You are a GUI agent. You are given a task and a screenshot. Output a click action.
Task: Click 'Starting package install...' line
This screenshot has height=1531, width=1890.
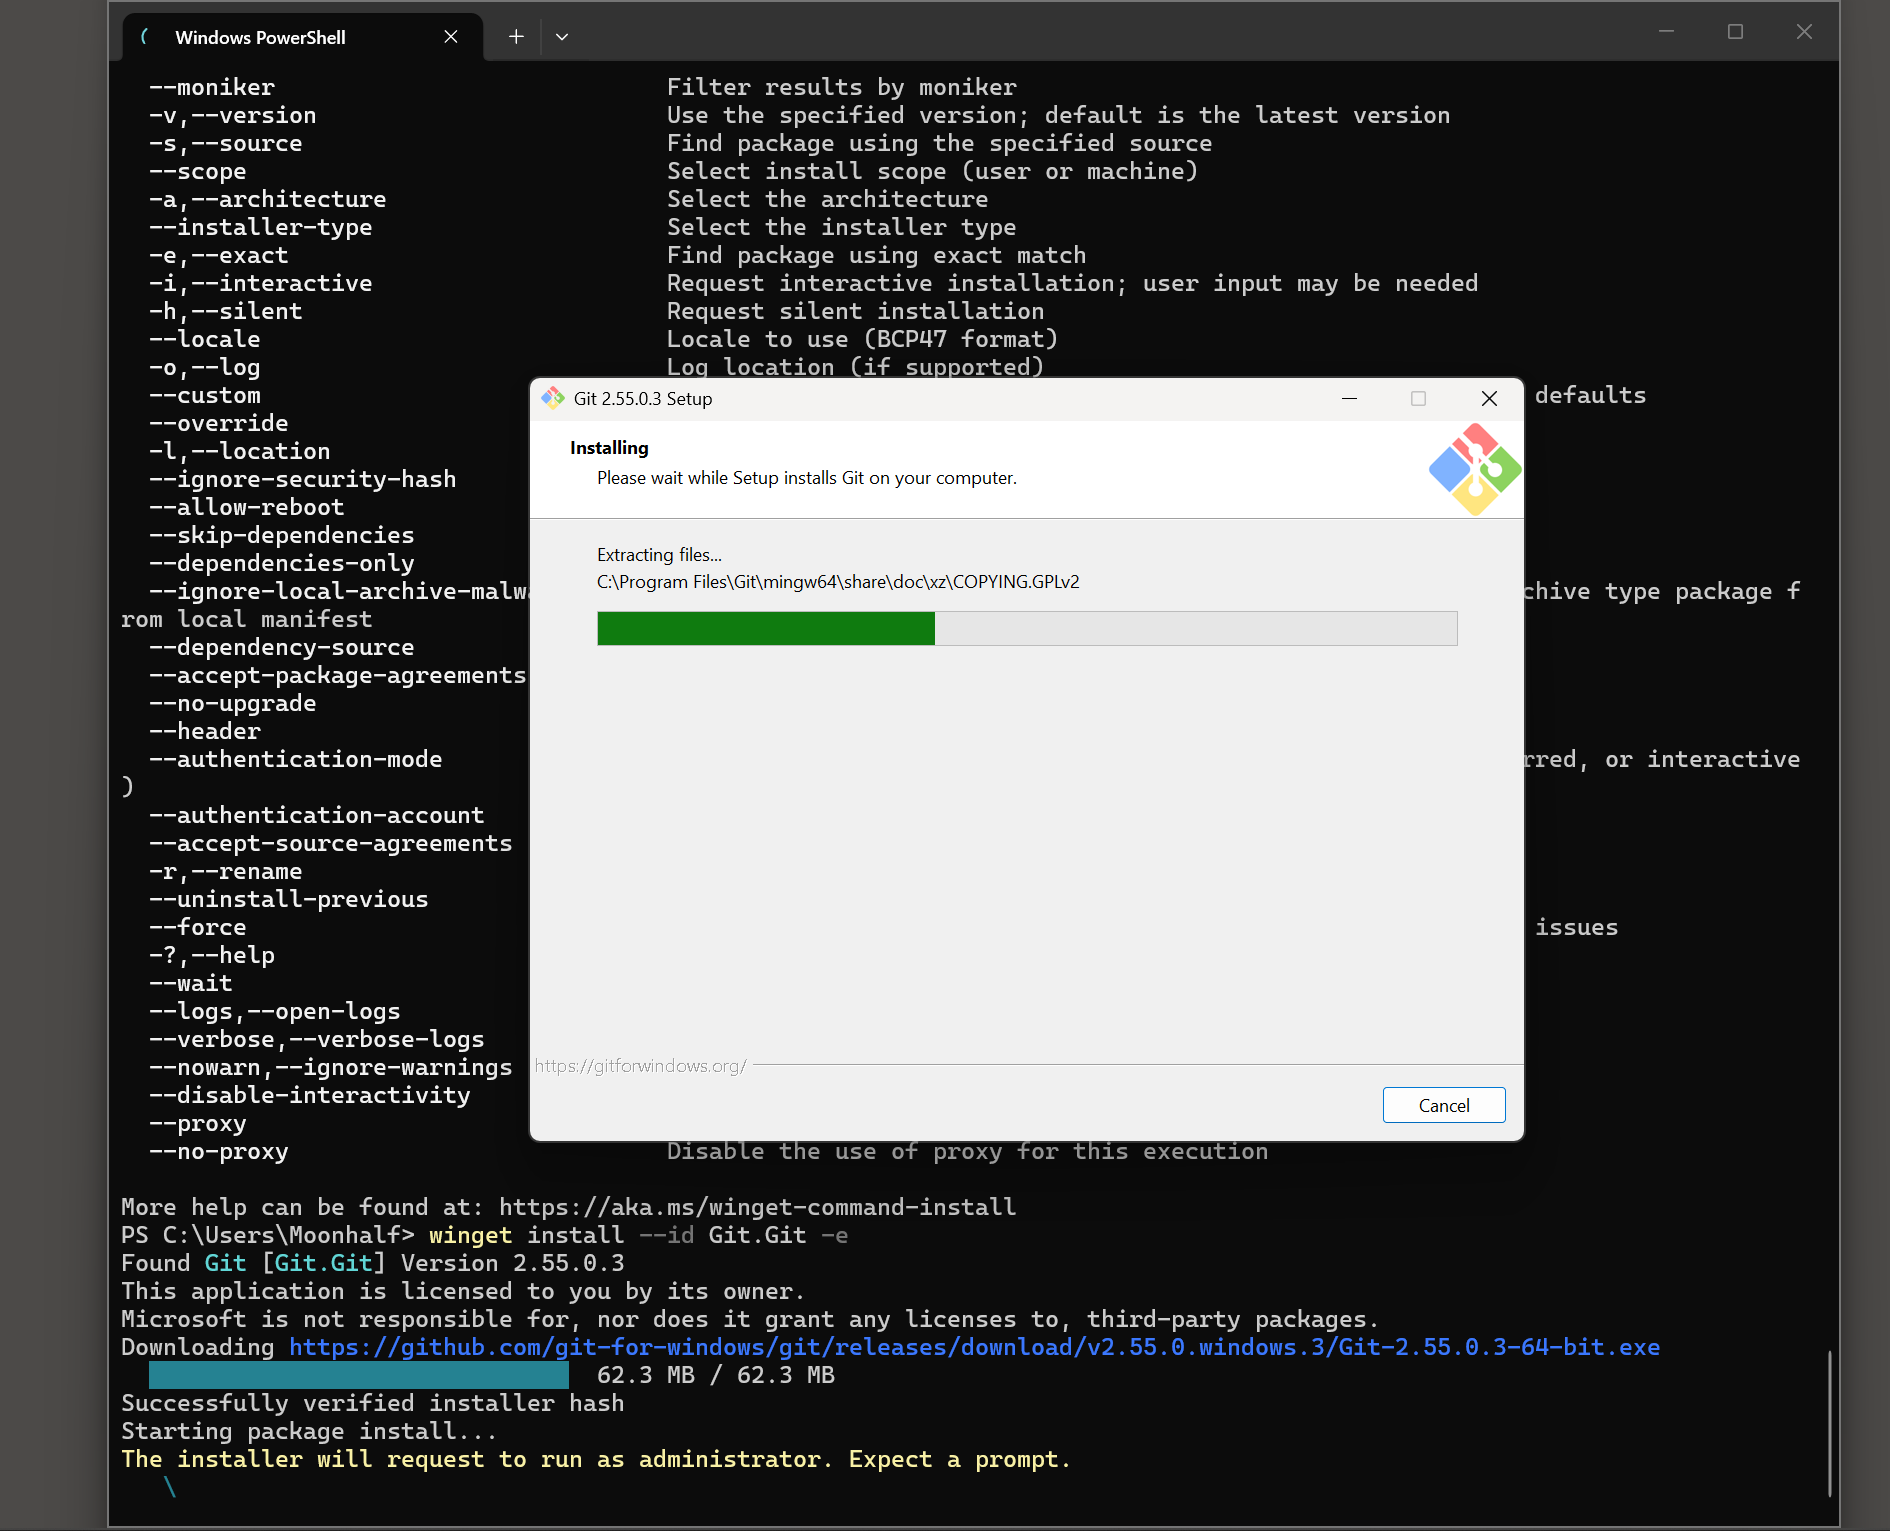[310, 1431]
